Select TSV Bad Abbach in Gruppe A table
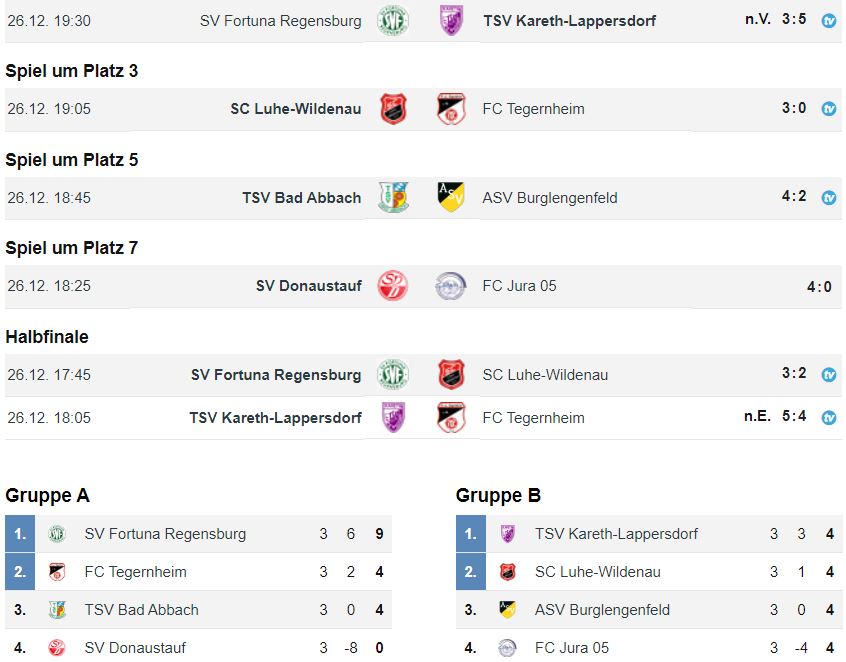Viewport: 846px width, 662px height. [141, 610]
